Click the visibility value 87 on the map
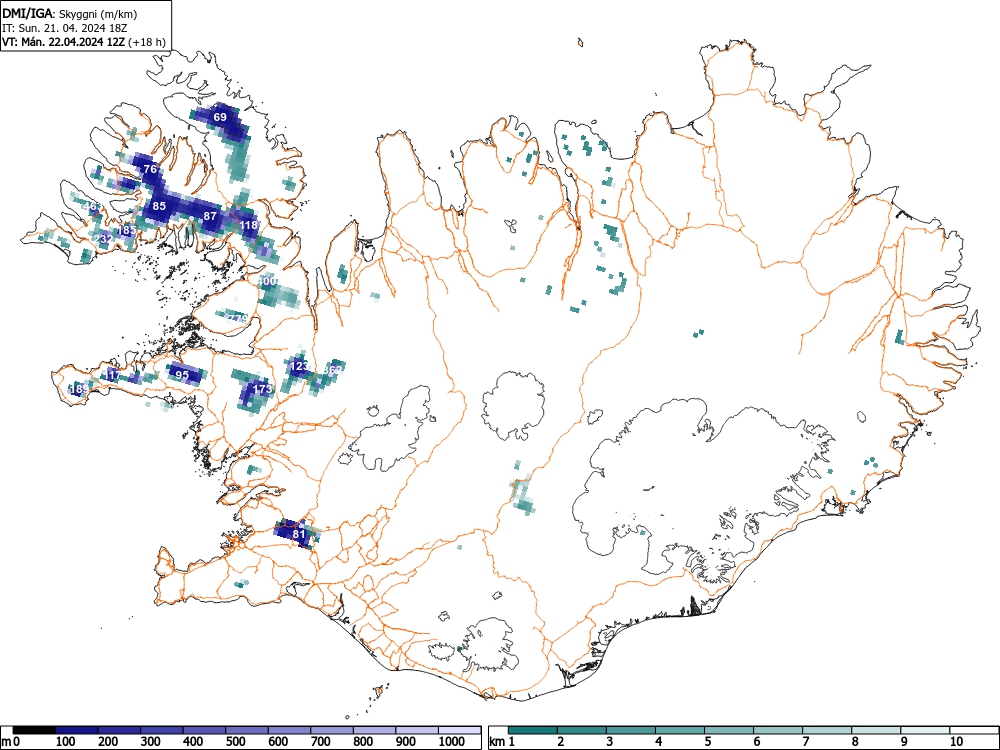 point(210,216)
